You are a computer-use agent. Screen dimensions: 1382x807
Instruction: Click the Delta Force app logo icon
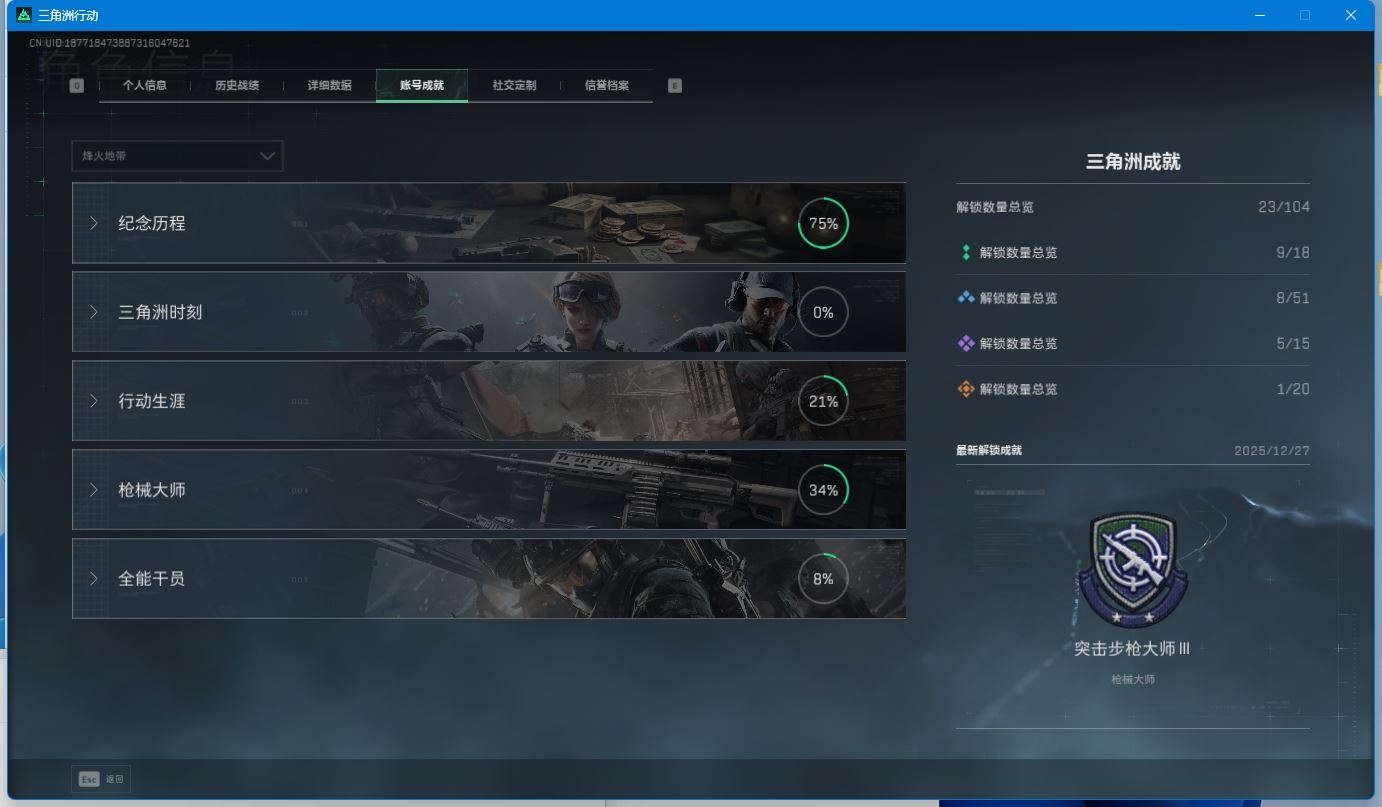click(x=24, y=15)
